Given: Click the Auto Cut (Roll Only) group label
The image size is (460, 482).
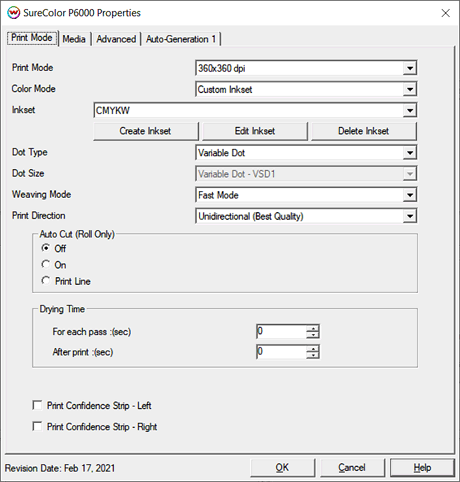Looking at the screenshot, I should pos(77,234).
